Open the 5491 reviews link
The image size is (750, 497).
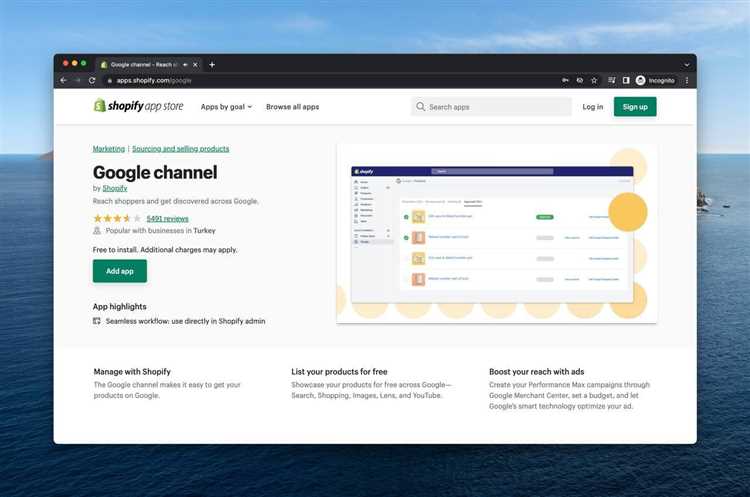(167, 219)
